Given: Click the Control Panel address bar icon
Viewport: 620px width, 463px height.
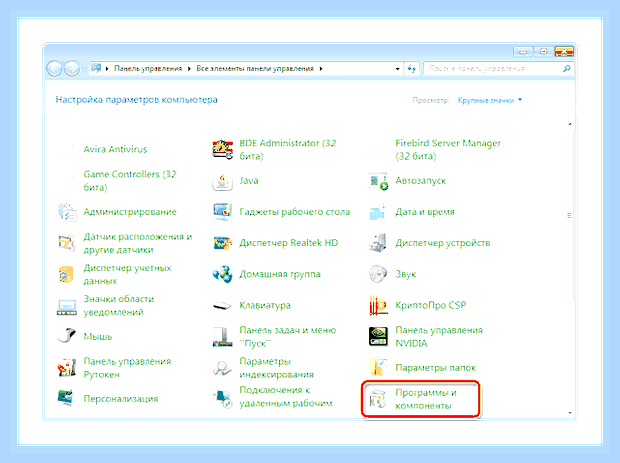Looking at the screenshot, I should (96, 68).
